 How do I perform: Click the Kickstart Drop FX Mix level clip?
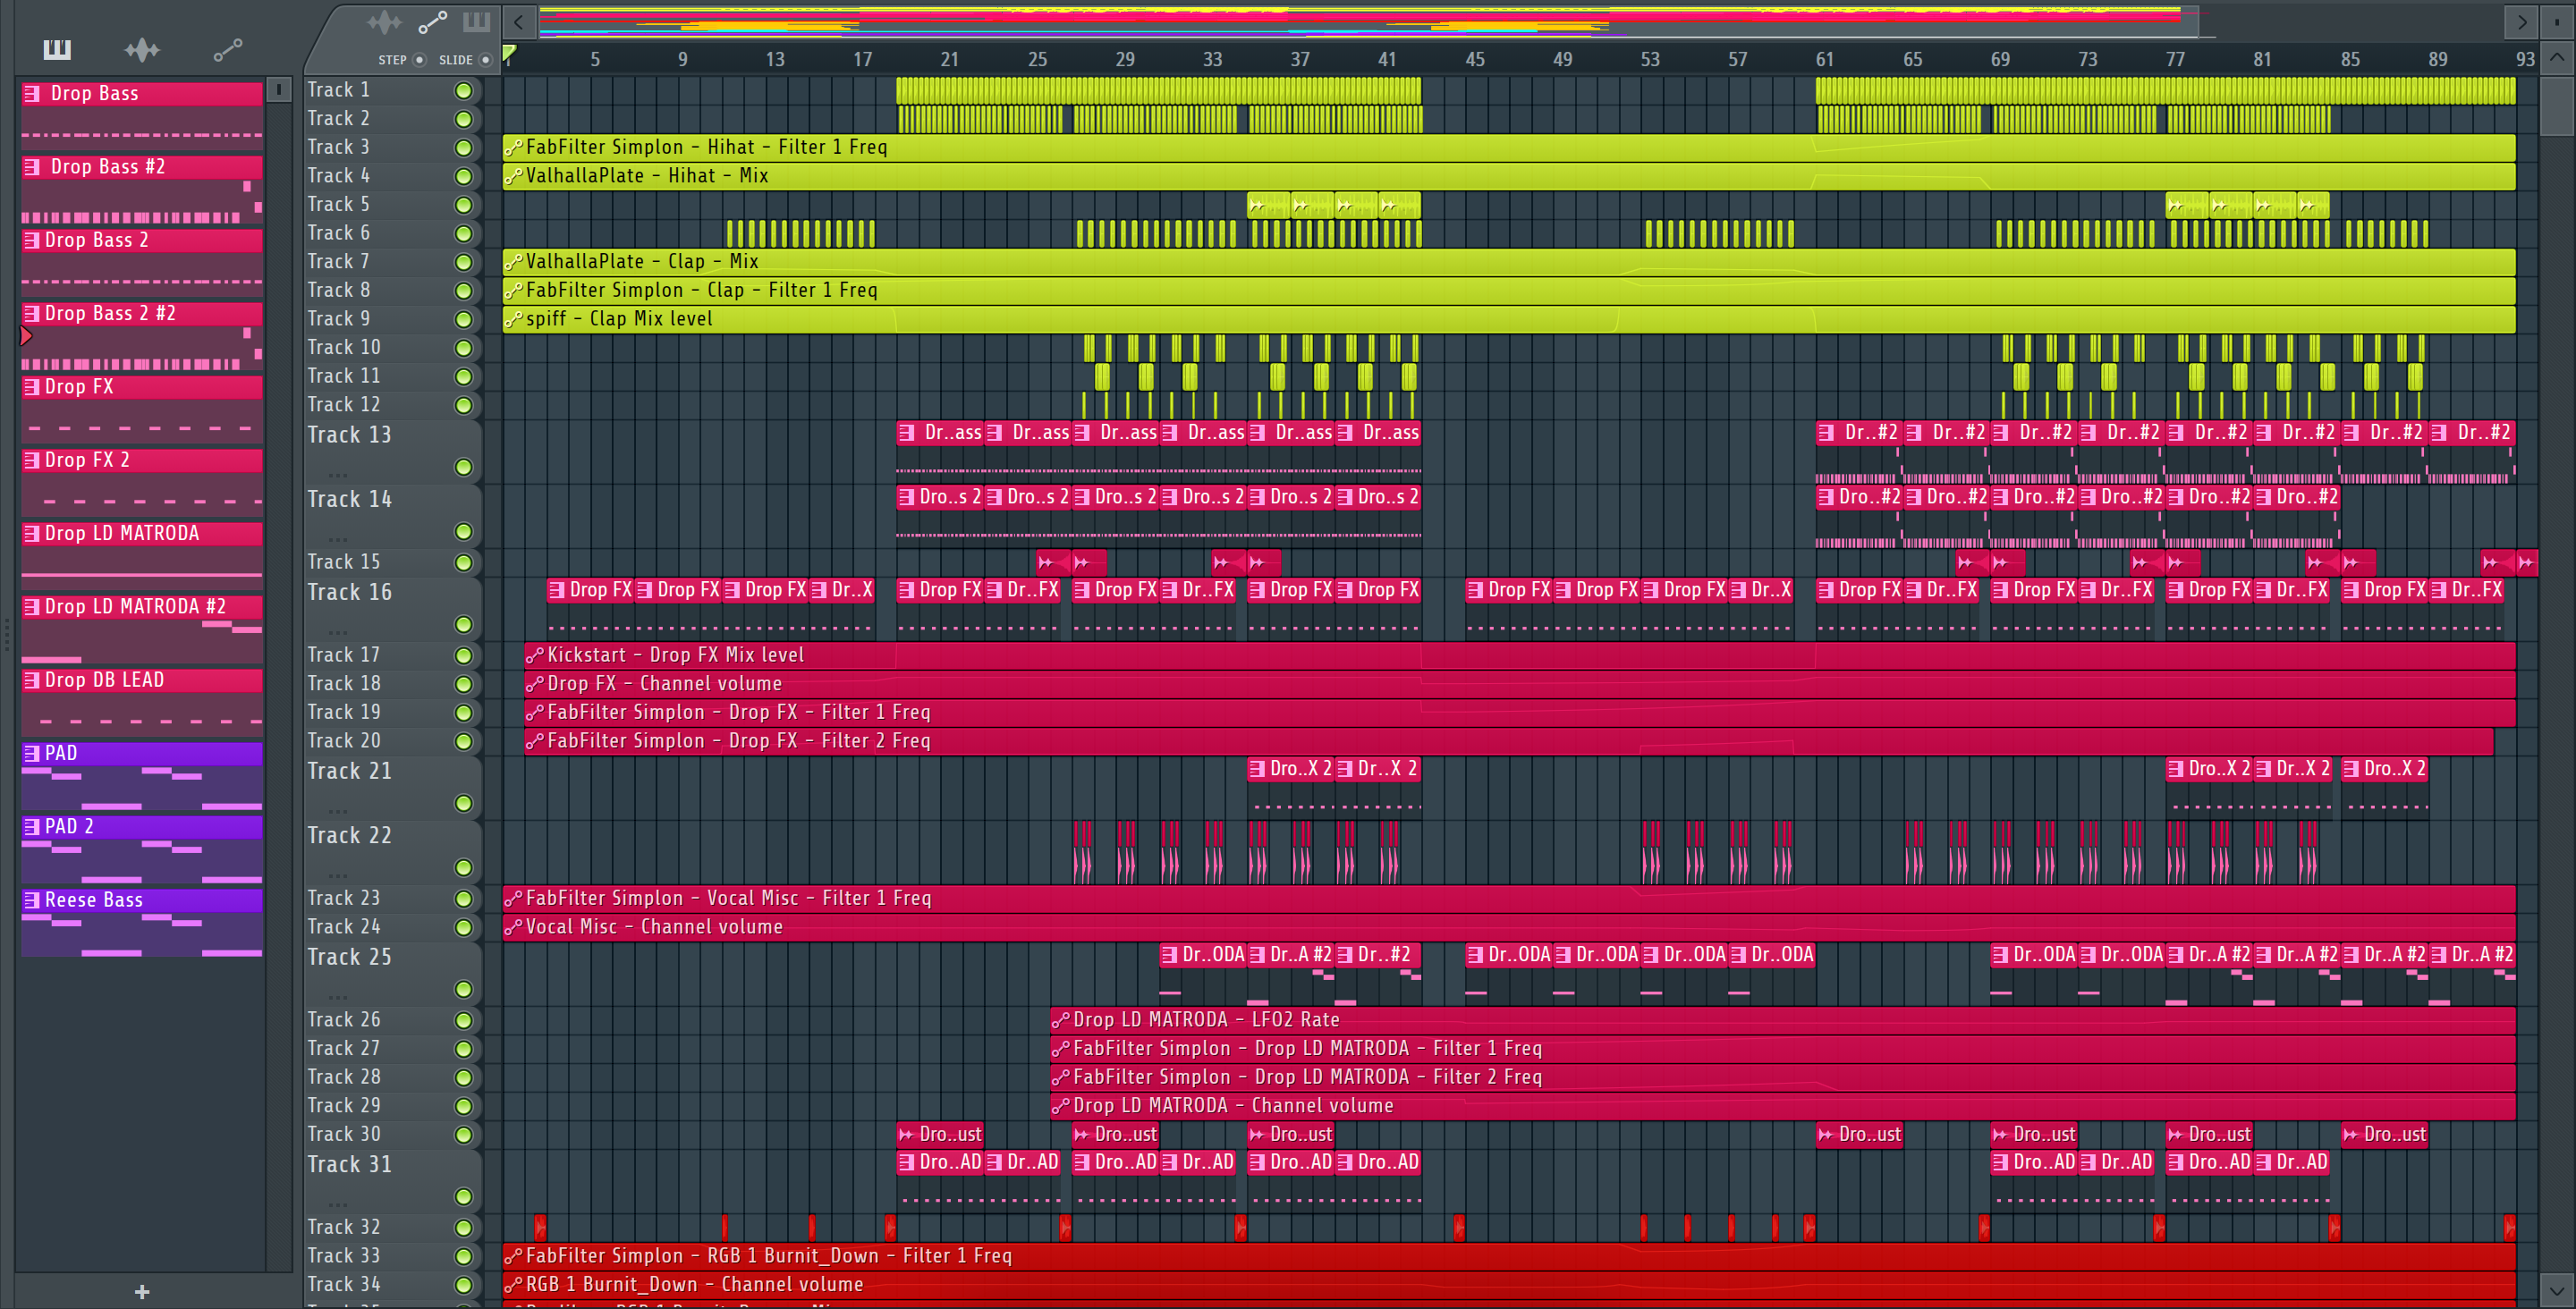tap(676, 655)
